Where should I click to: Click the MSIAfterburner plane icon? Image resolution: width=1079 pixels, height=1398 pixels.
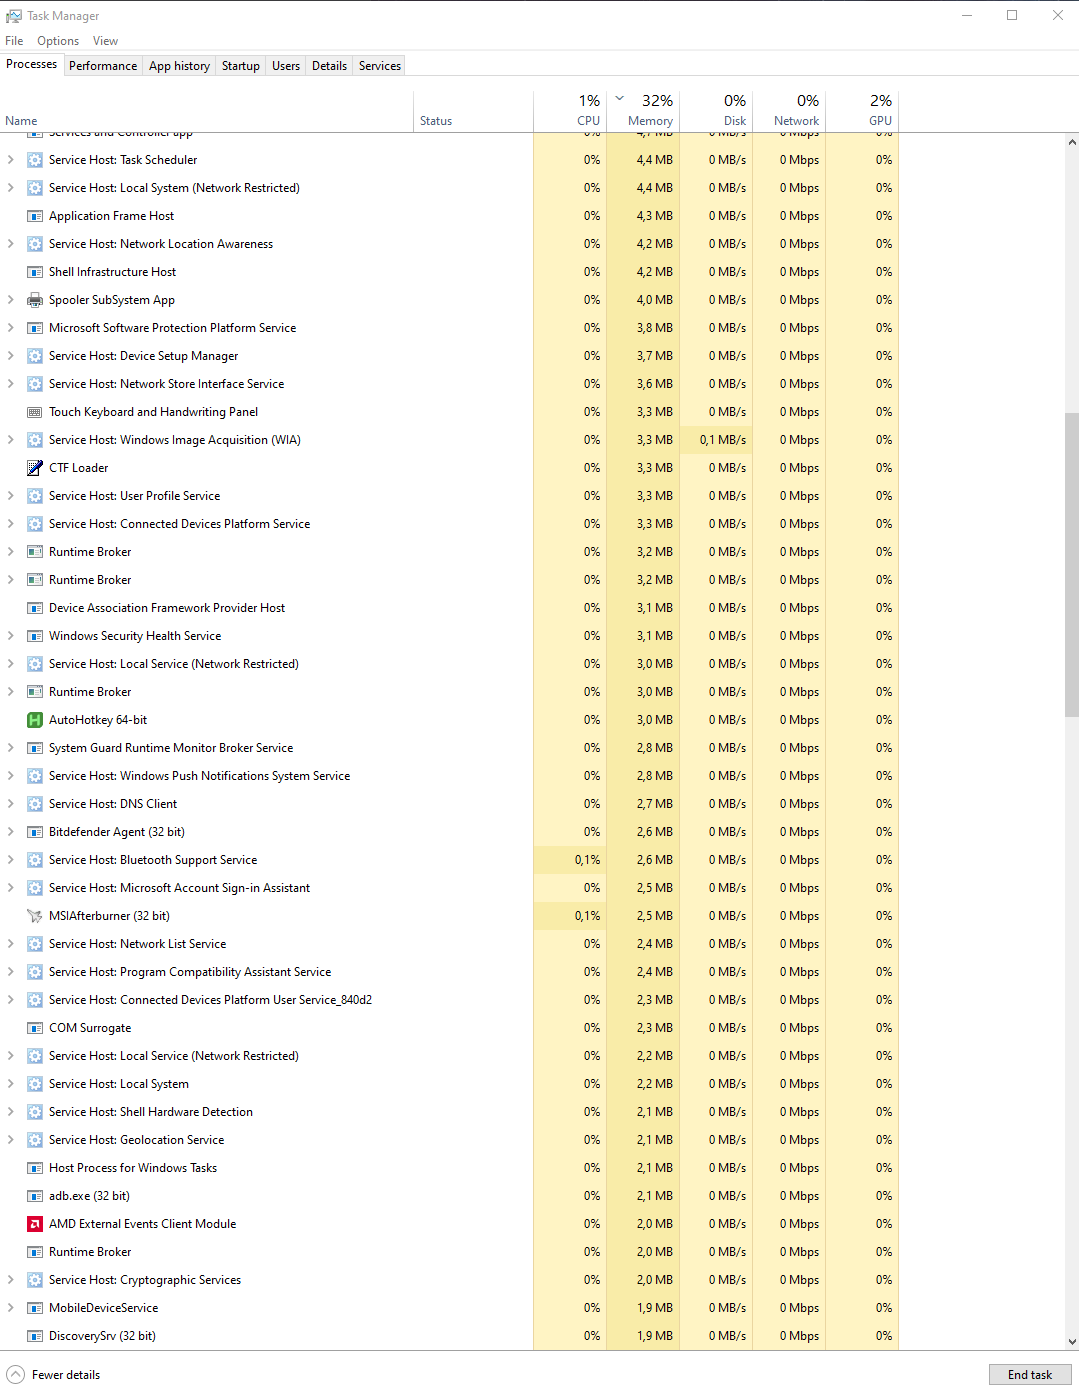click(x=35, y=916)
